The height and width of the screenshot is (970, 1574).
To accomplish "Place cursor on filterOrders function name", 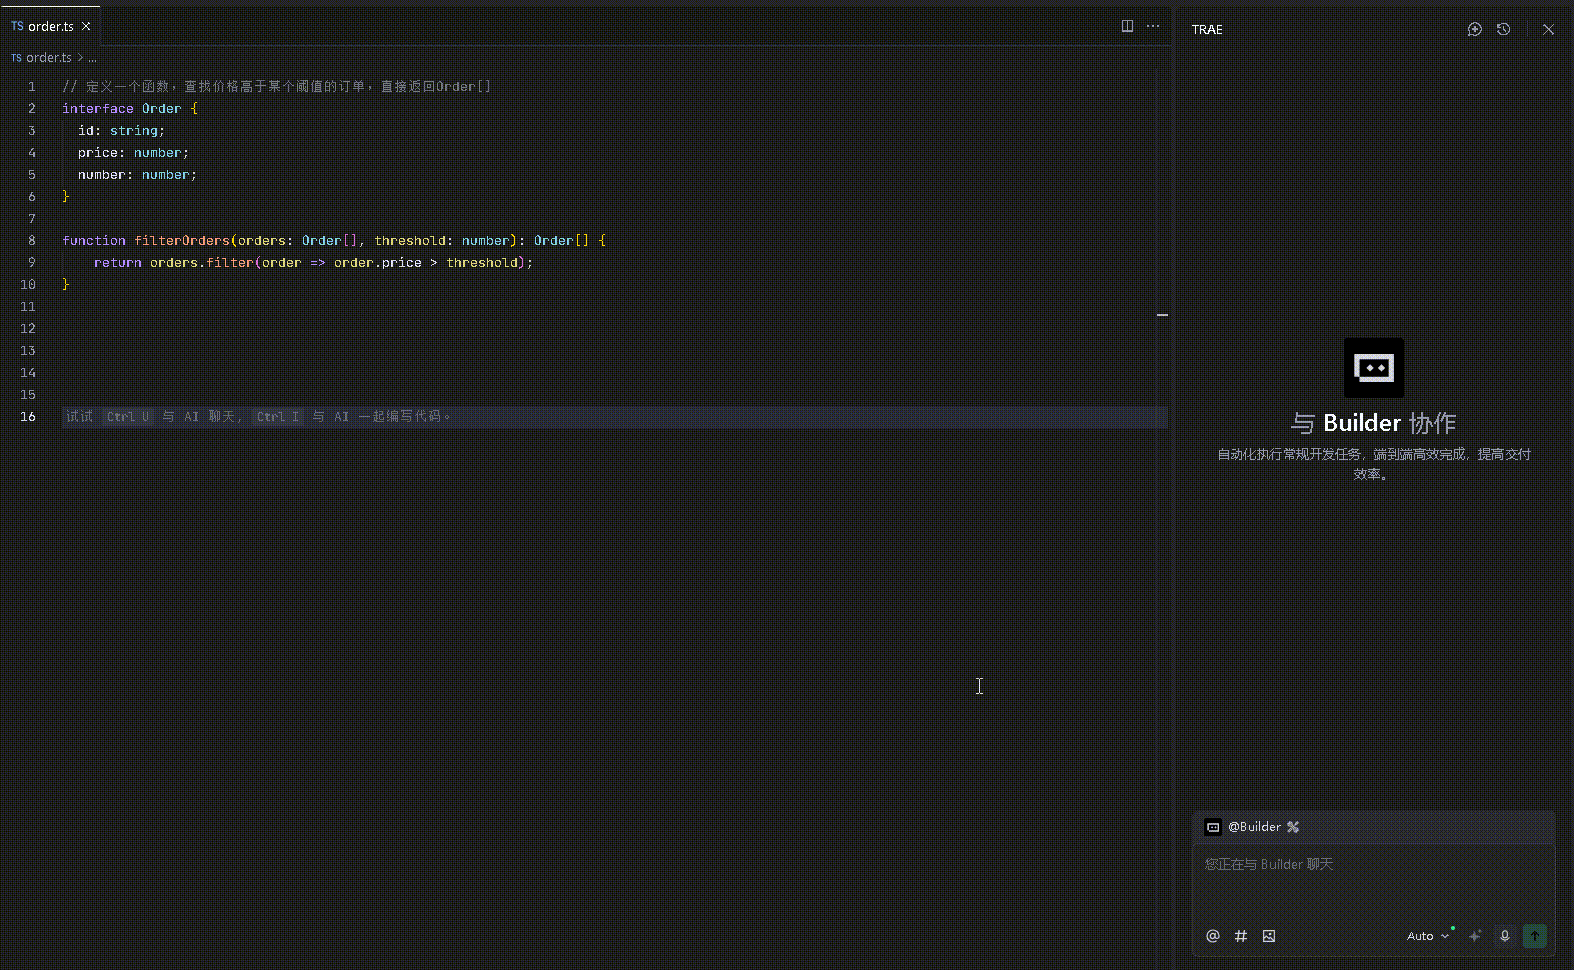I will 182,240.
